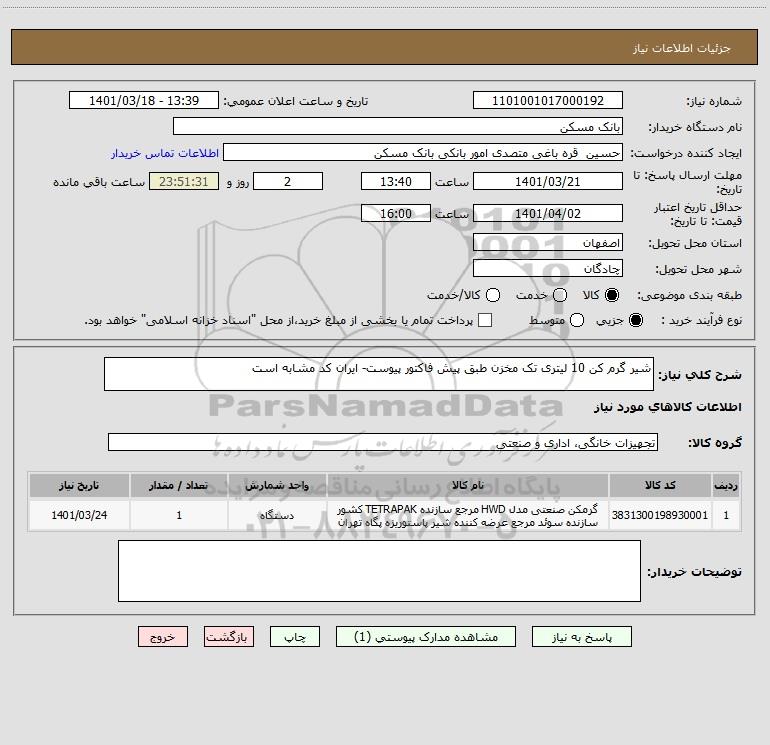Image resolution: width=770 pixels, height=745 pixels.
Task: Click the price validity date 1401/04/02
Action: pyautogui.click(x=548, y=213)
